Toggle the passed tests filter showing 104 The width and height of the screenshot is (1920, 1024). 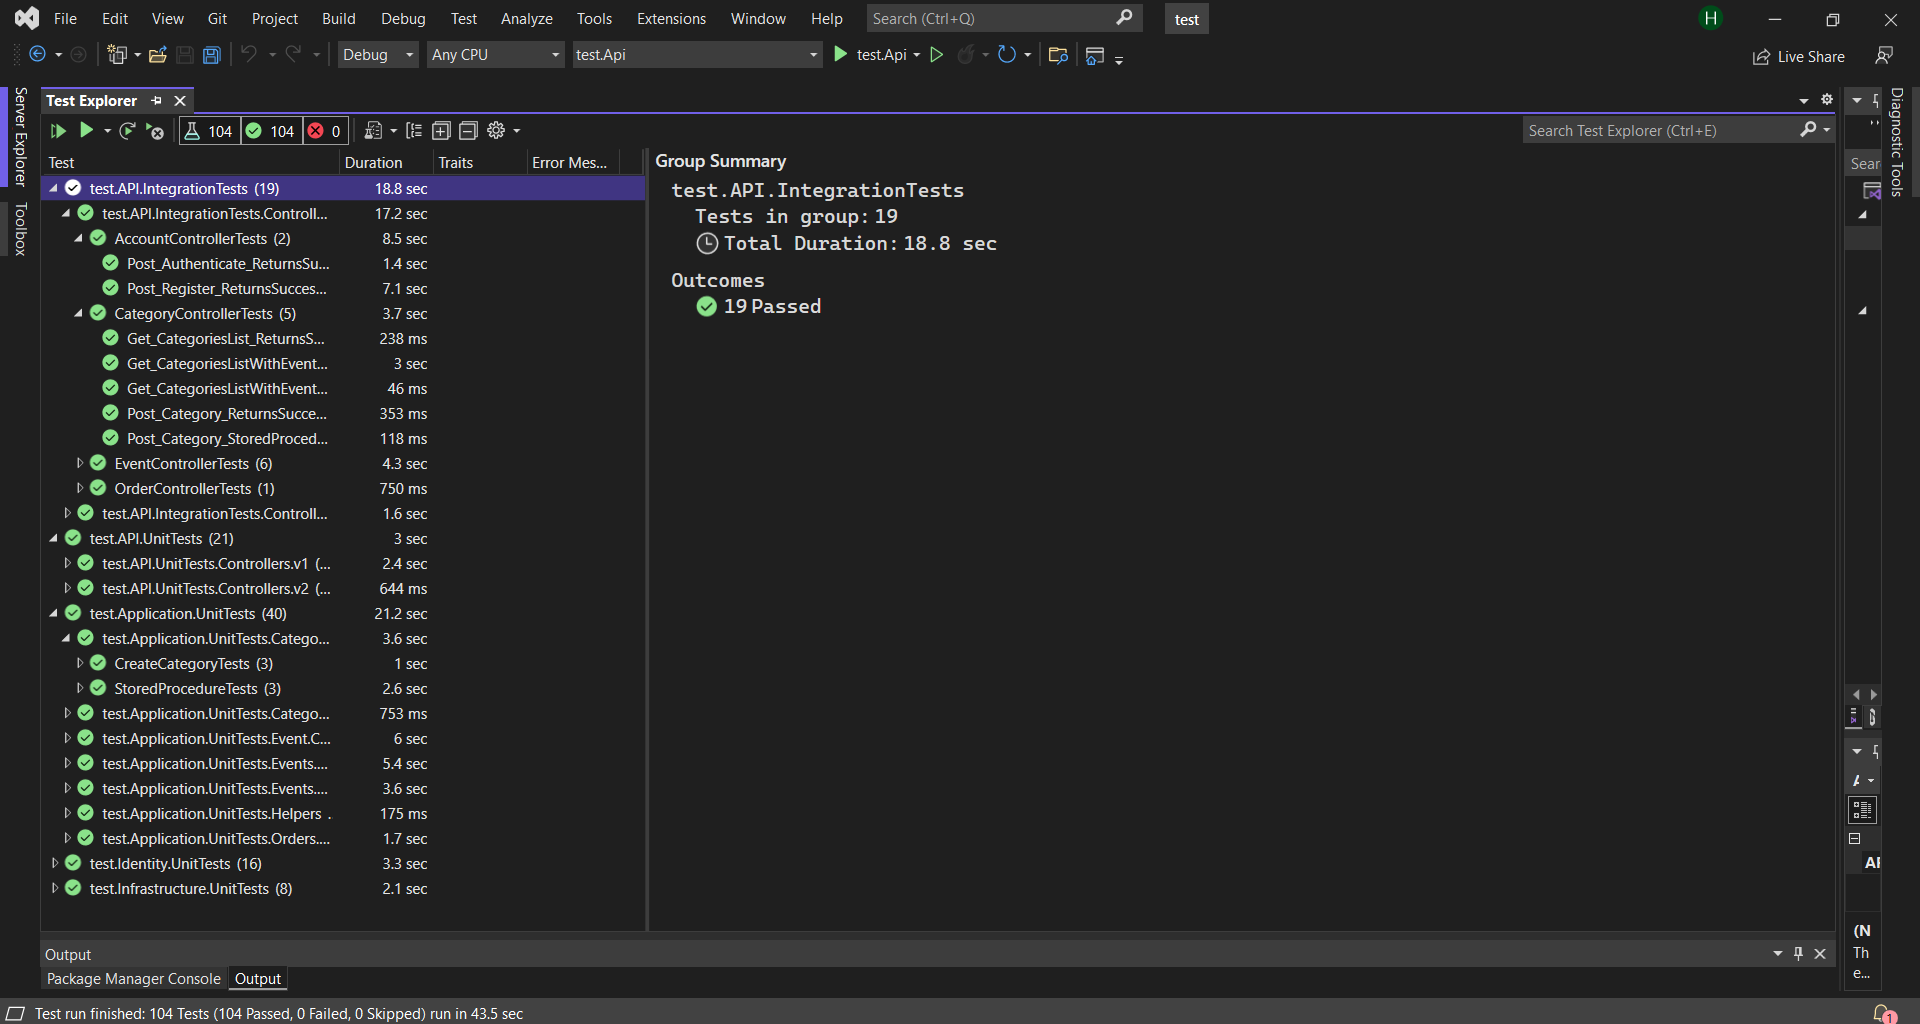(270, 130)
